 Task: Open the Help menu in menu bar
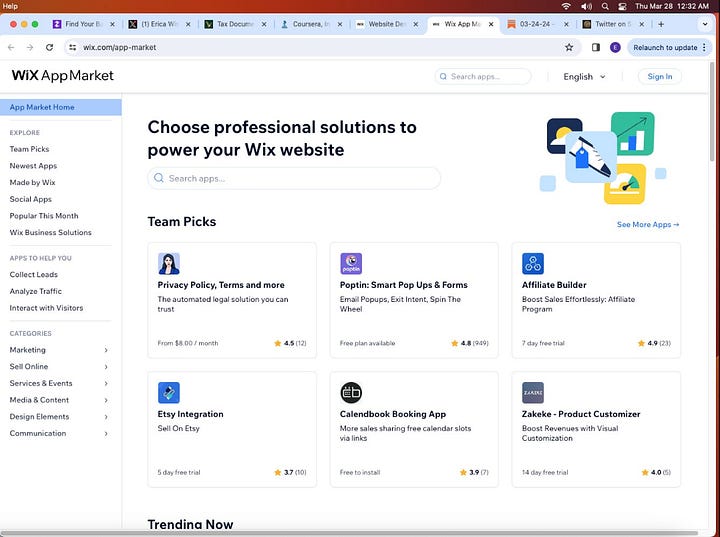click(10, 6)
